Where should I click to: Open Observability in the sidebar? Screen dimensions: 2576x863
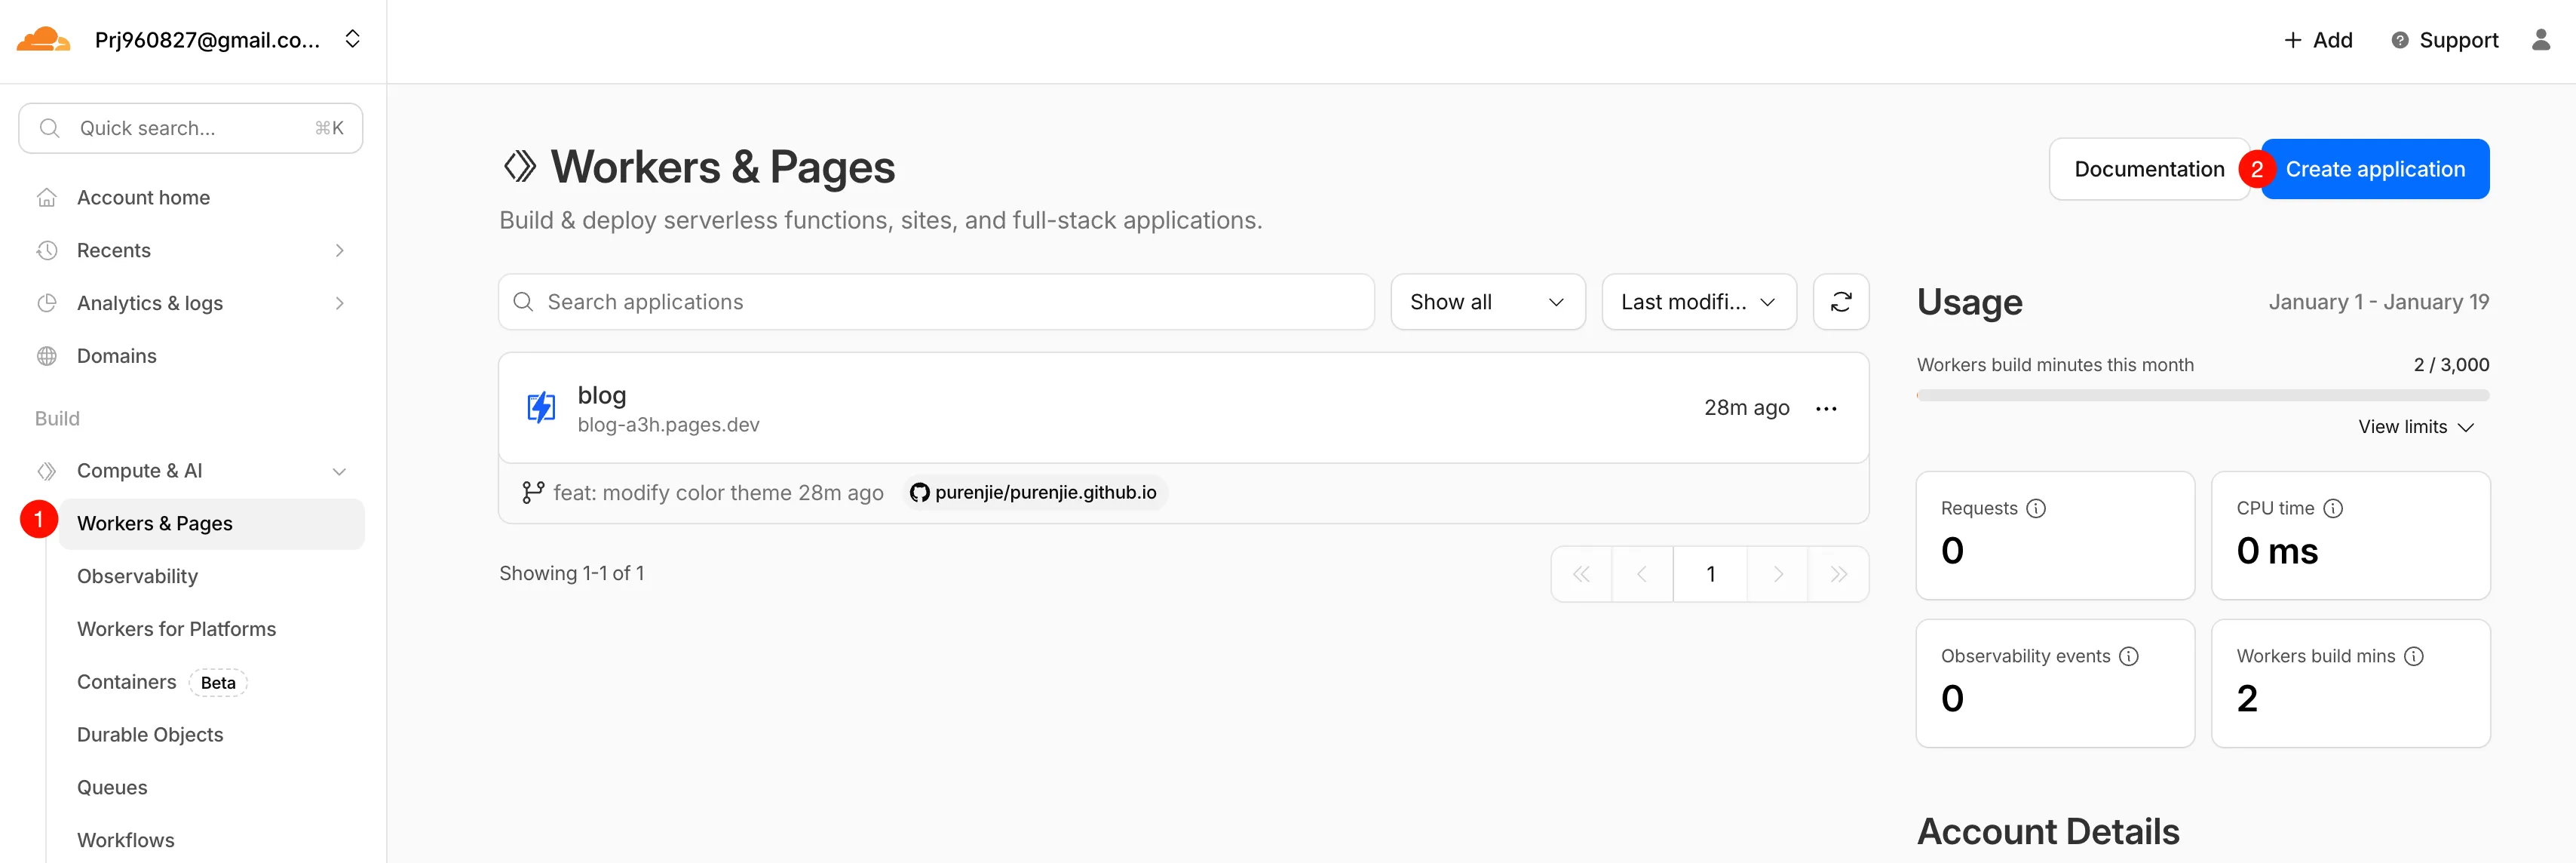(x=137, y=576)
